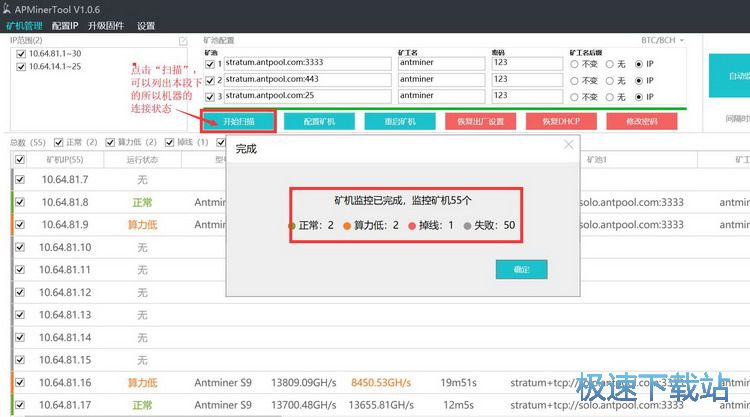The image size is (750, 417).
Task: Click the 开始扫描 button
Action: click(x=239, y=121)
